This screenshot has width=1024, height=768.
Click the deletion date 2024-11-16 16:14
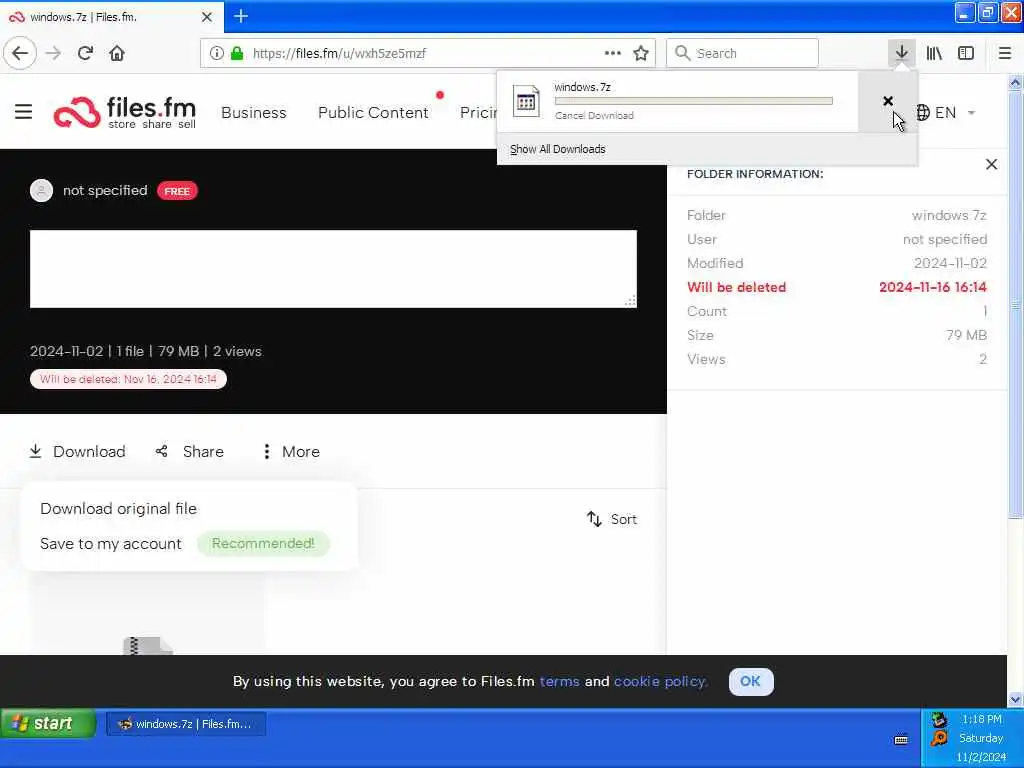(x=933, y=287)
